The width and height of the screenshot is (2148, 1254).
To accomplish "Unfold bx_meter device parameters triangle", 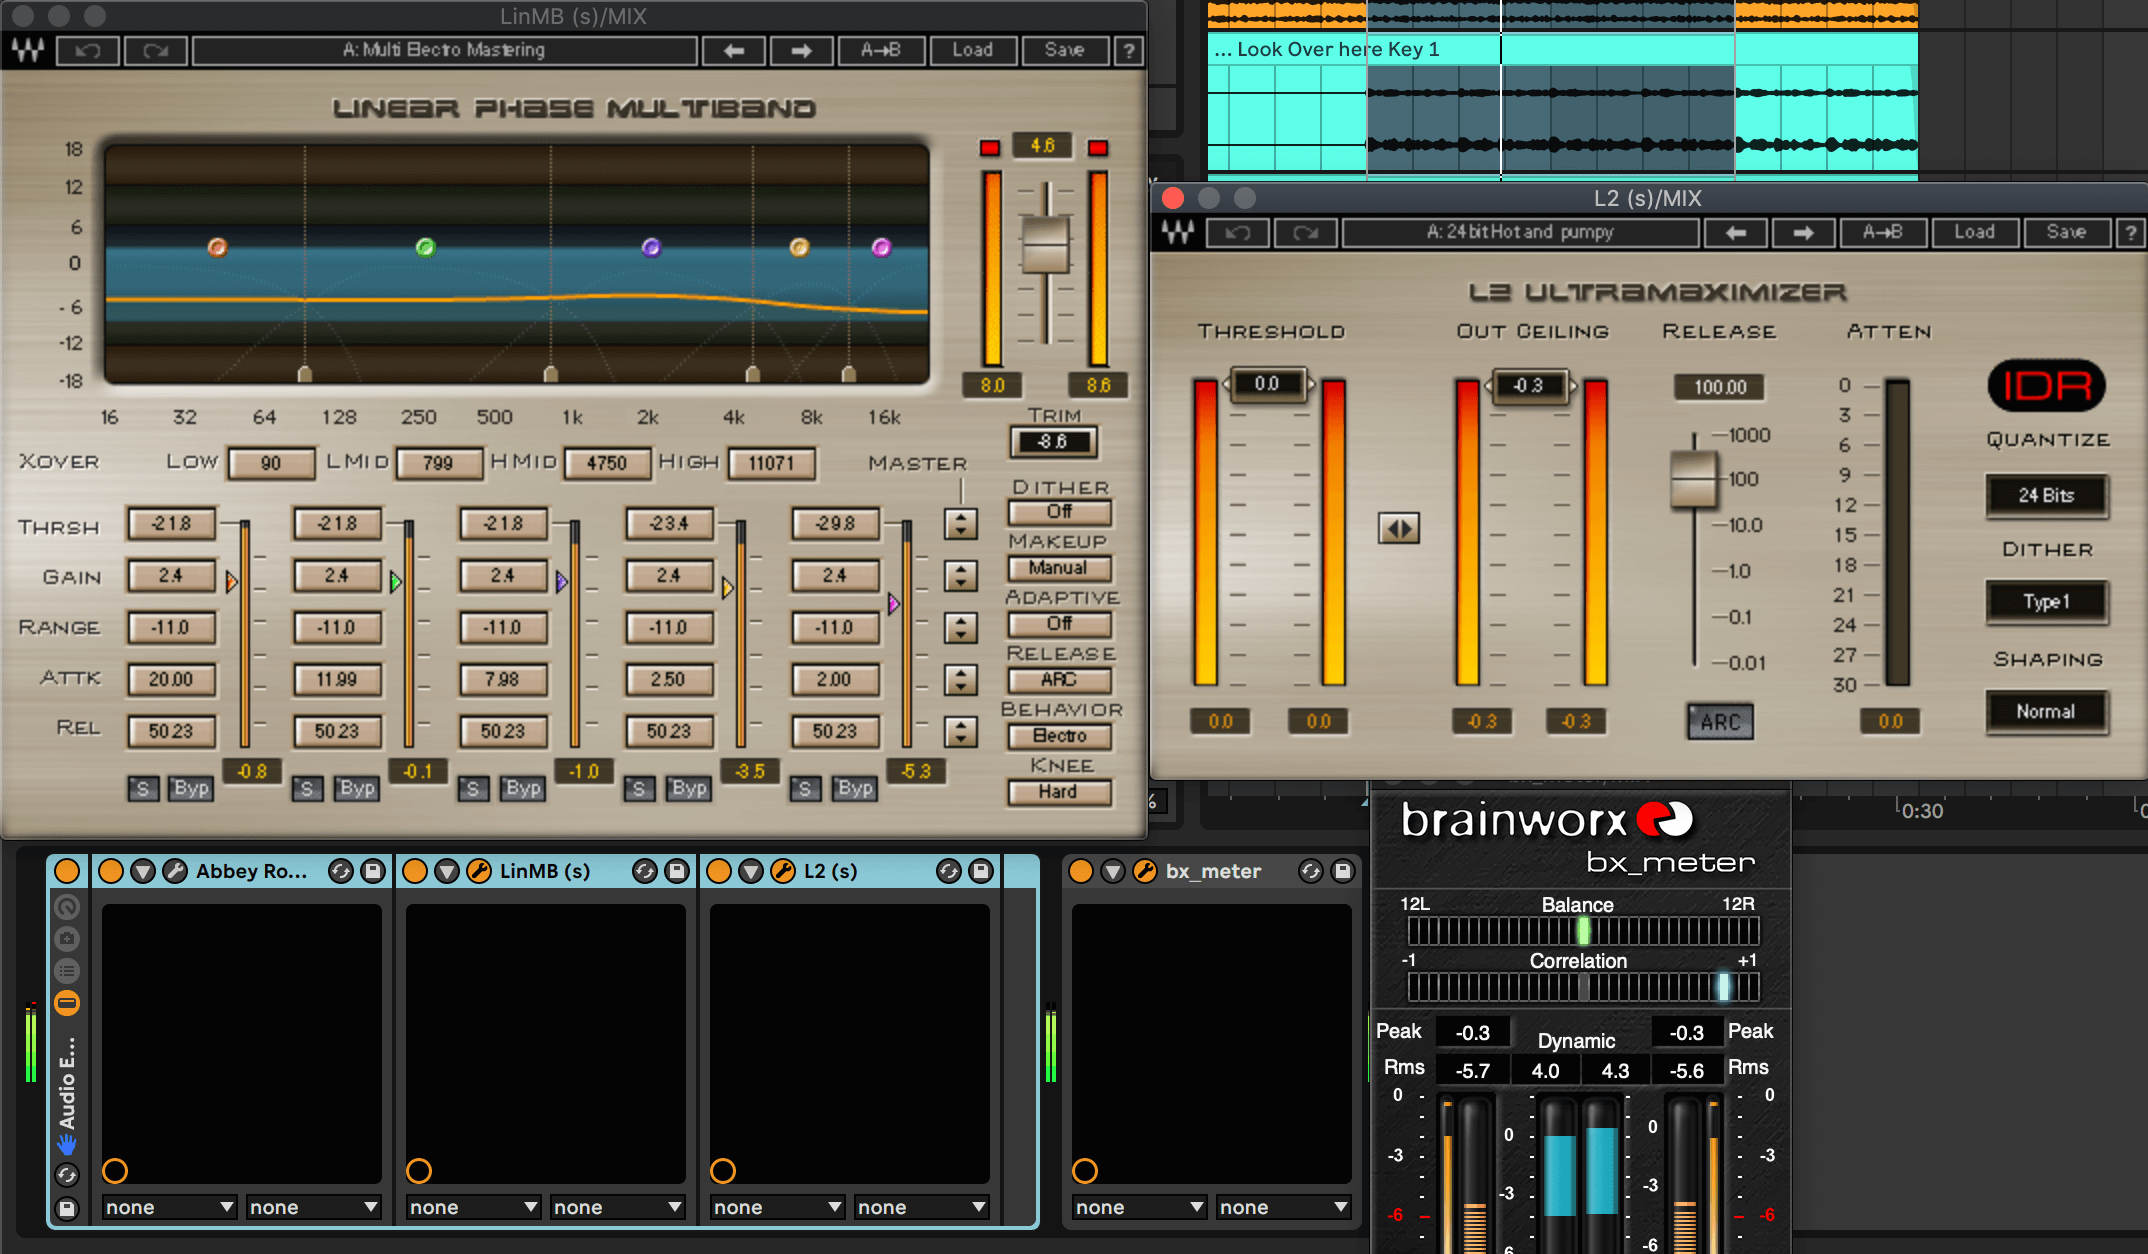I will [x=1113, y=871].
